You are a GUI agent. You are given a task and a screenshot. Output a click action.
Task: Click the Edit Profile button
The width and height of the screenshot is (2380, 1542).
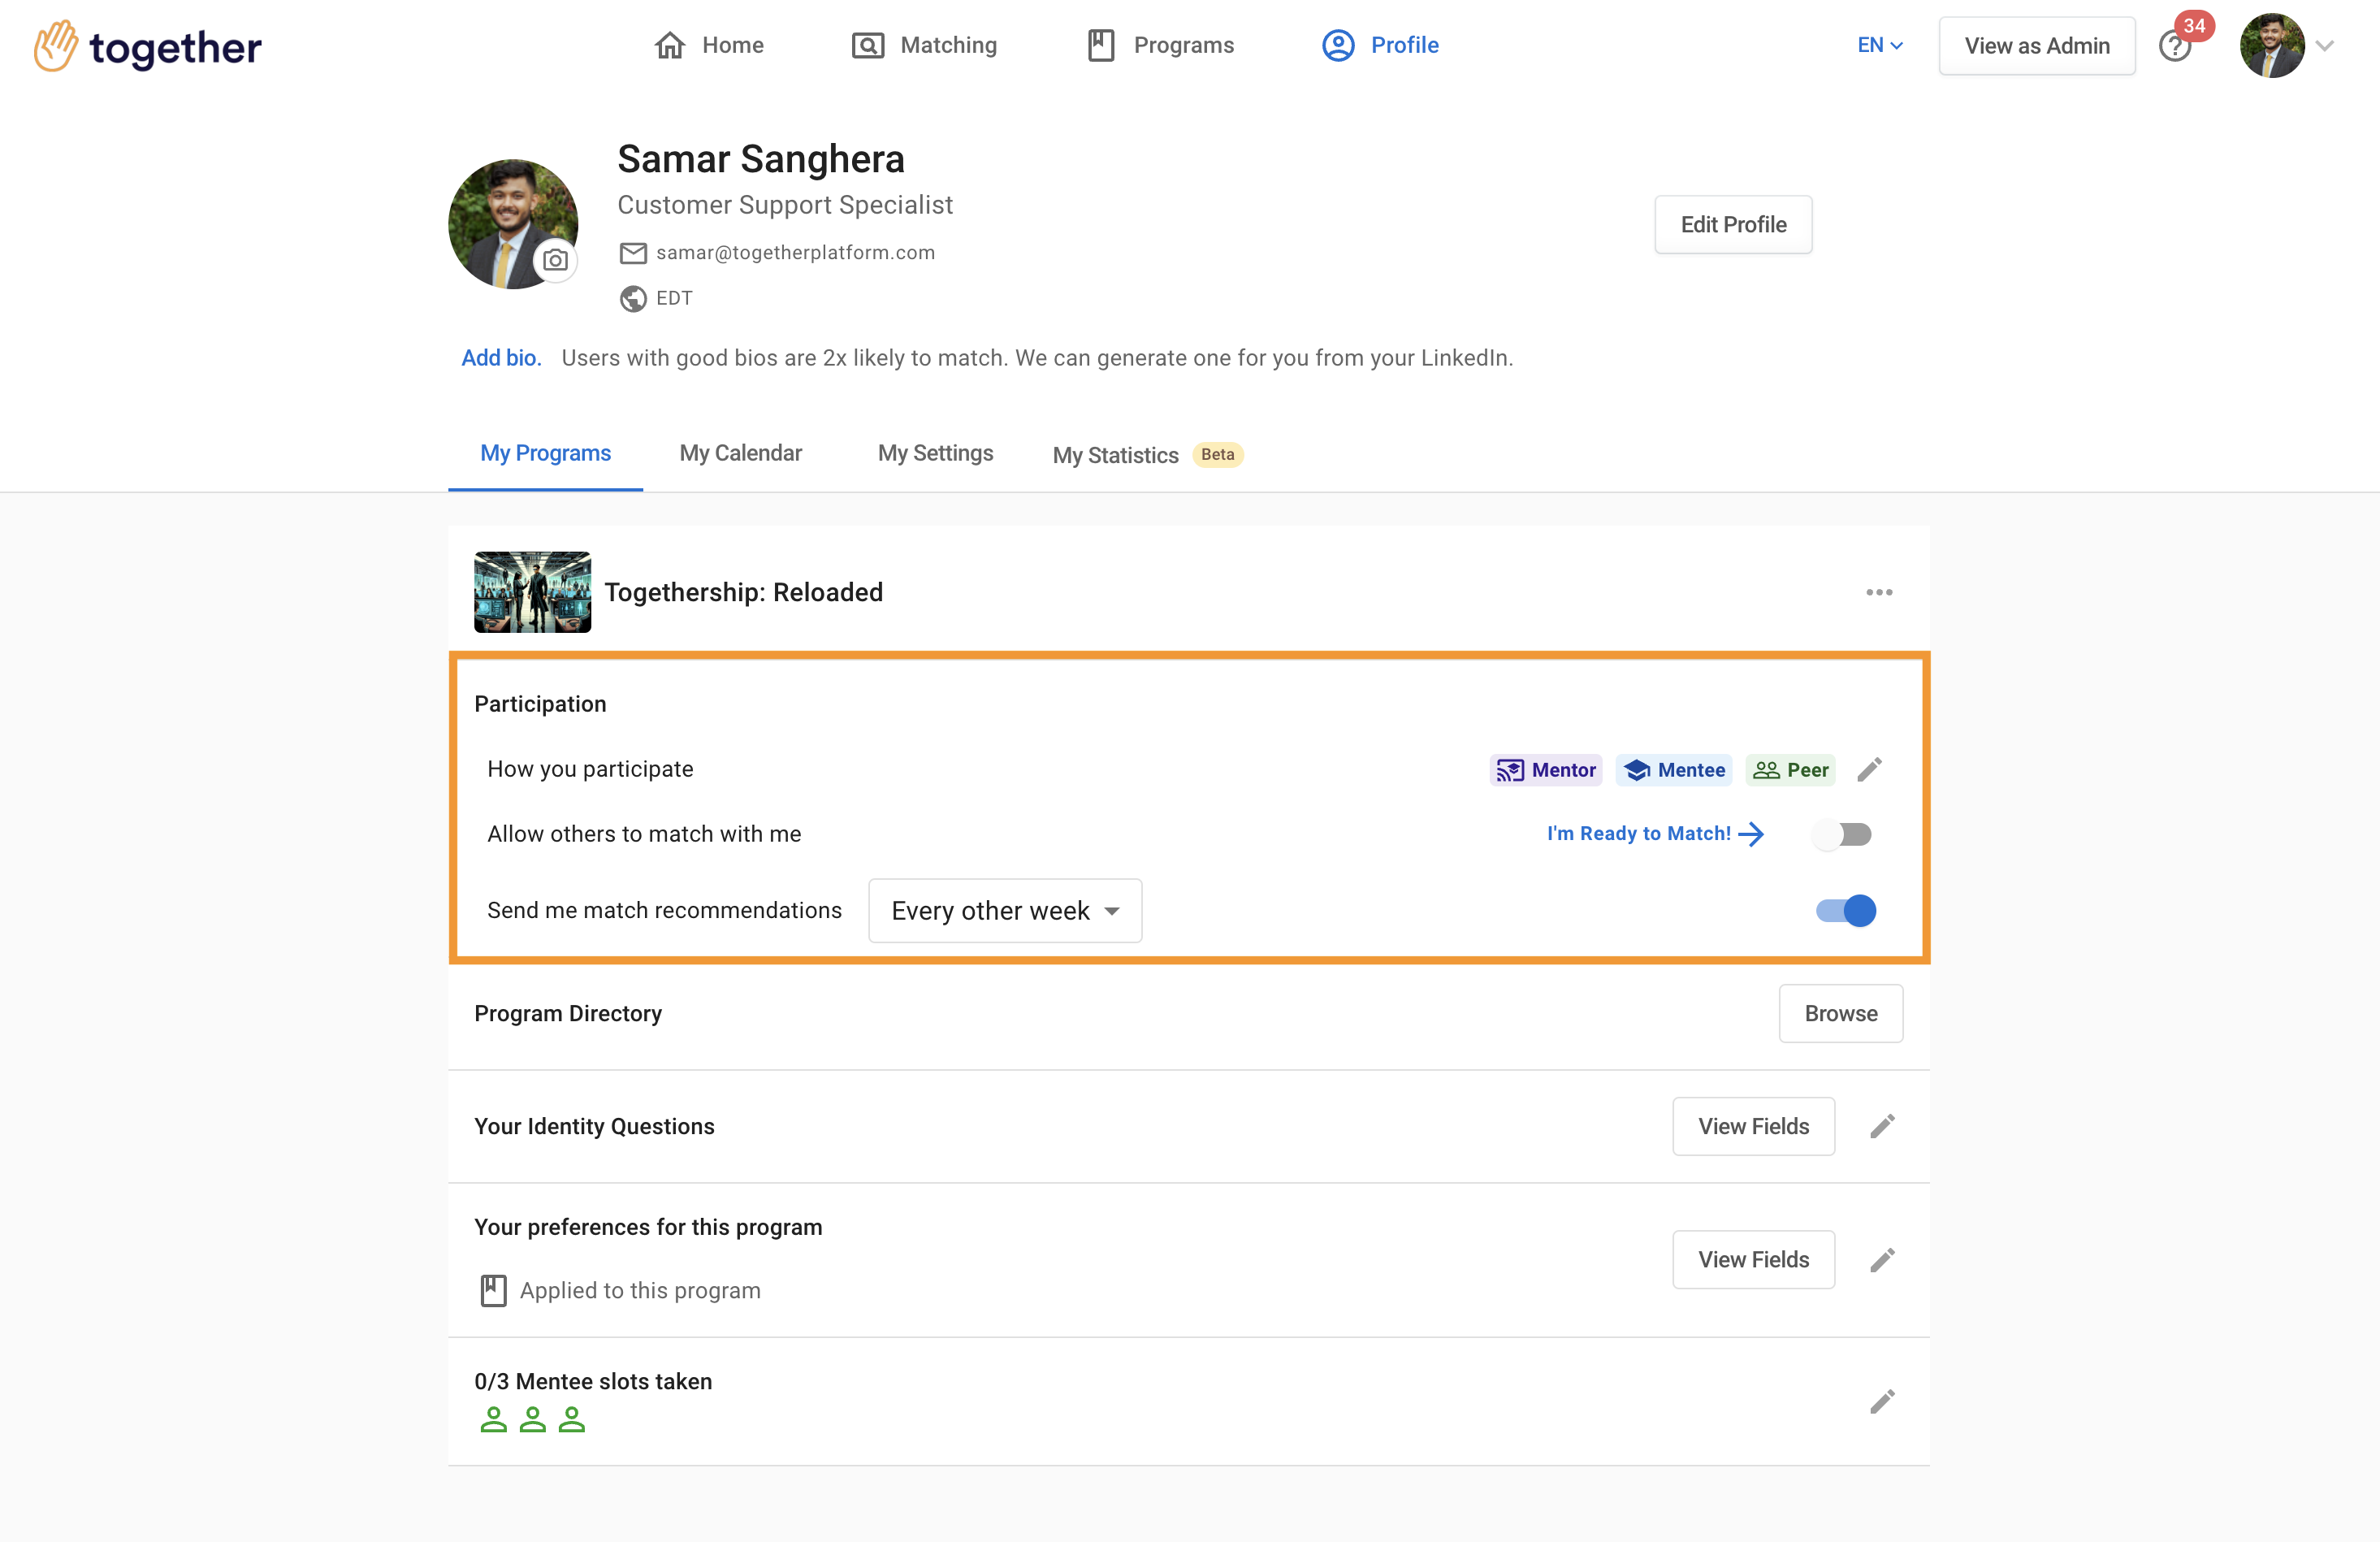click(1733, 224)
